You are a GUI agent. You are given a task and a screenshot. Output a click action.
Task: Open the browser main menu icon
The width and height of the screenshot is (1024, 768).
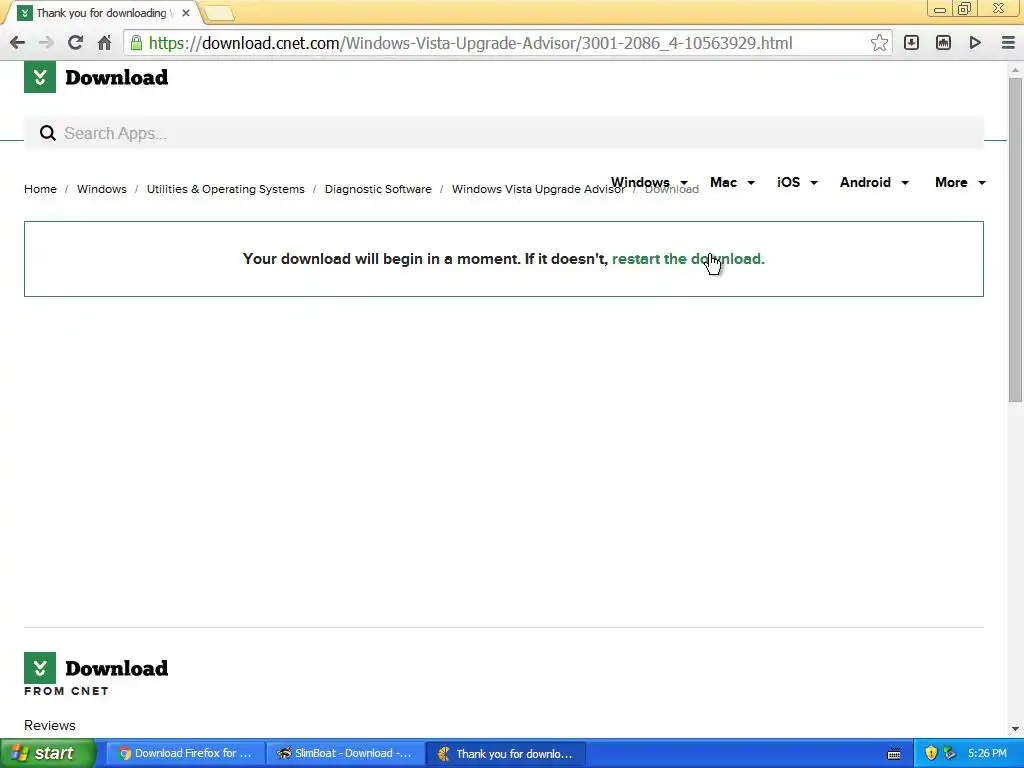point(1008,43)
